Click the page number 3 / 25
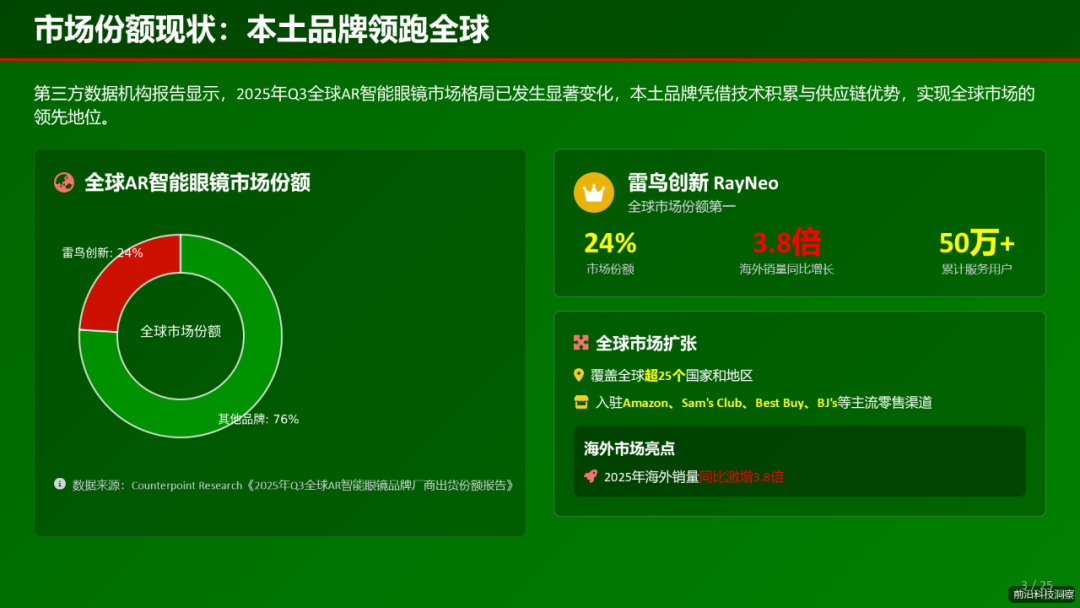 [1037, 585]
